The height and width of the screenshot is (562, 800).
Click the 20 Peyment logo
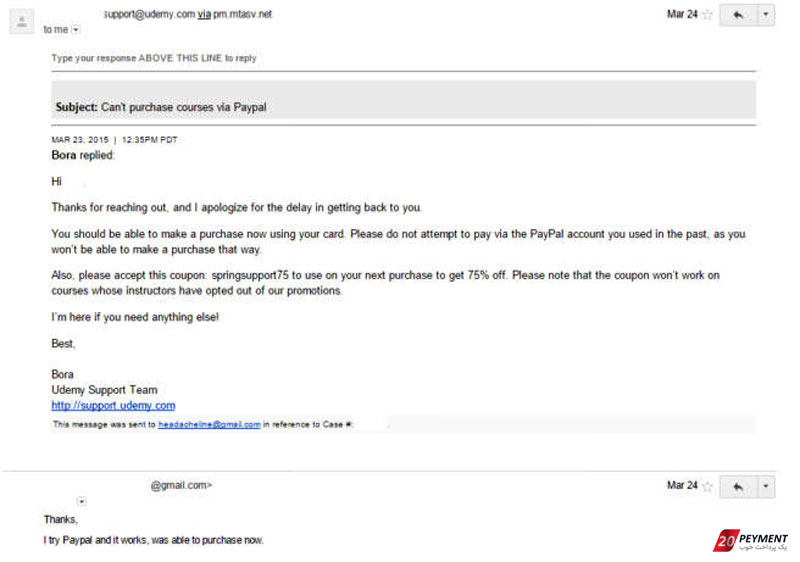(x=750, y=541)
